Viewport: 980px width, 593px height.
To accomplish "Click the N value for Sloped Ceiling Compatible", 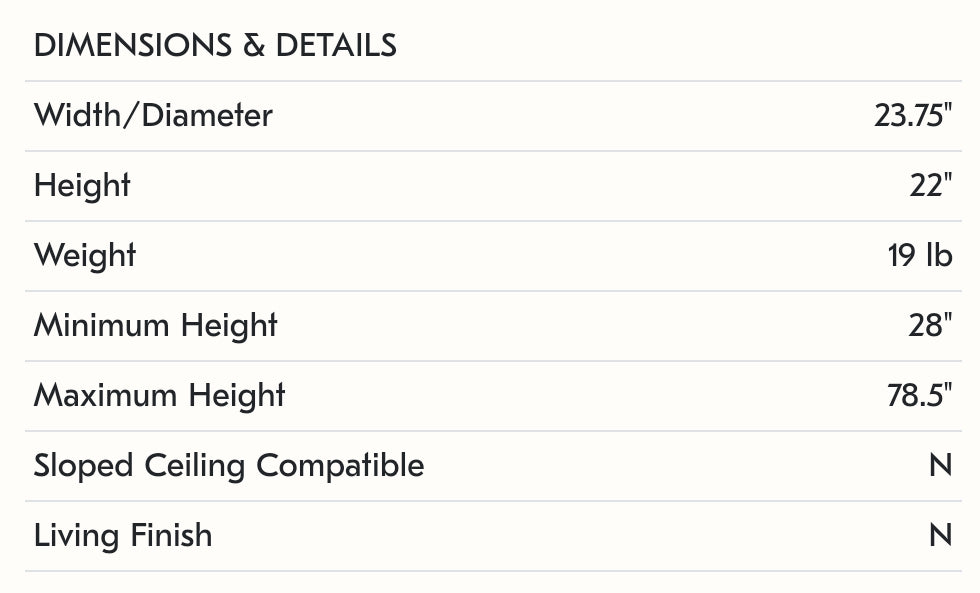I will tap(940, 466).
